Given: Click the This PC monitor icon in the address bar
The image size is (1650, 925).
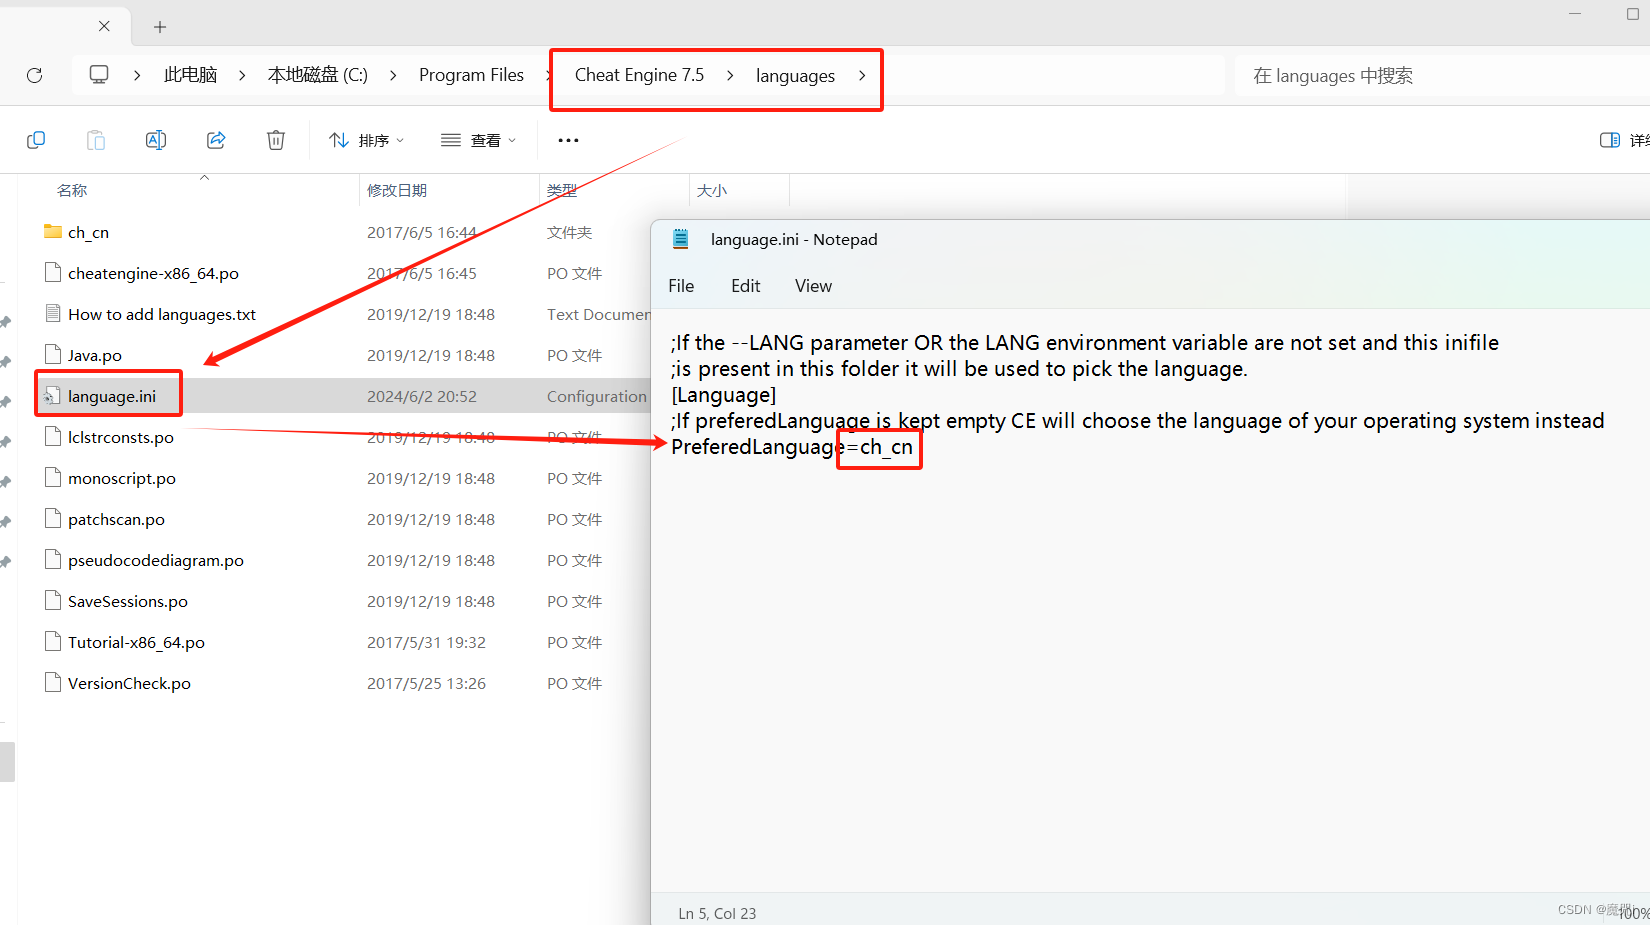Looking at the screenshot, I should click(x=99, y=75).
